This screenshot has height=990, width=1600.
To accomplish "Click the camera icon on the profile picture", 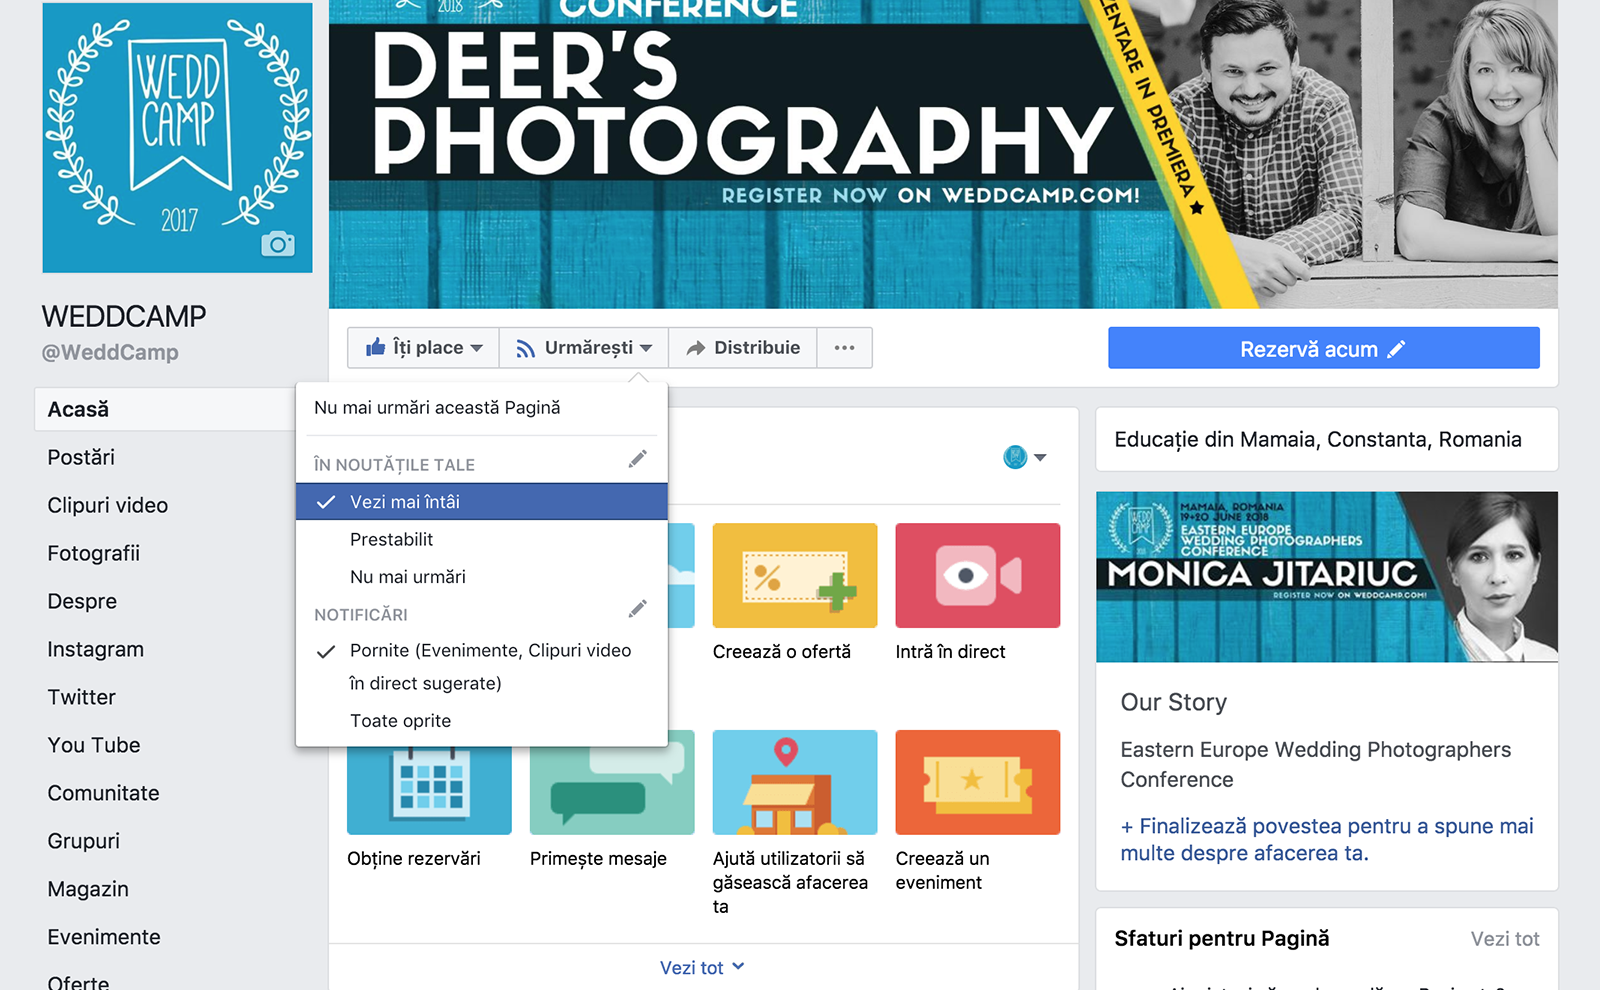I will (x=278, y=243).
